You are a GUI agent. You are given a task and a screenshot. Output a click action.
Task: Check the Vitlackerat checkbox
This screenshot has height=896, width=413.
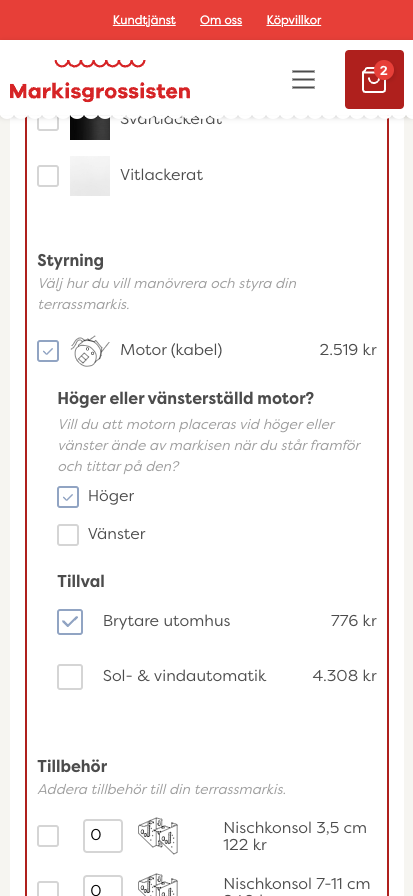(x=48, y=176)
